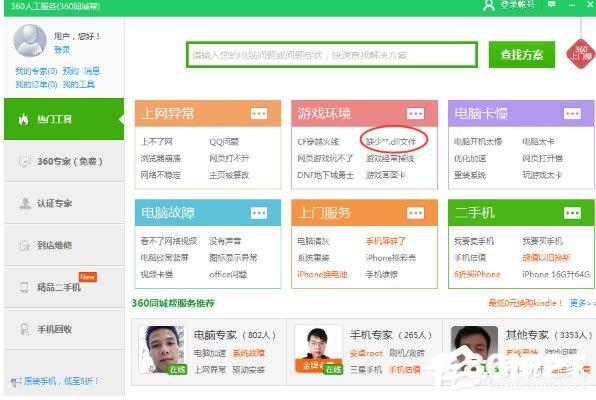The height and width of the screenshot is (400, 596).
Task: Select the 到店维修 sidebar tab
Action: 64,245
